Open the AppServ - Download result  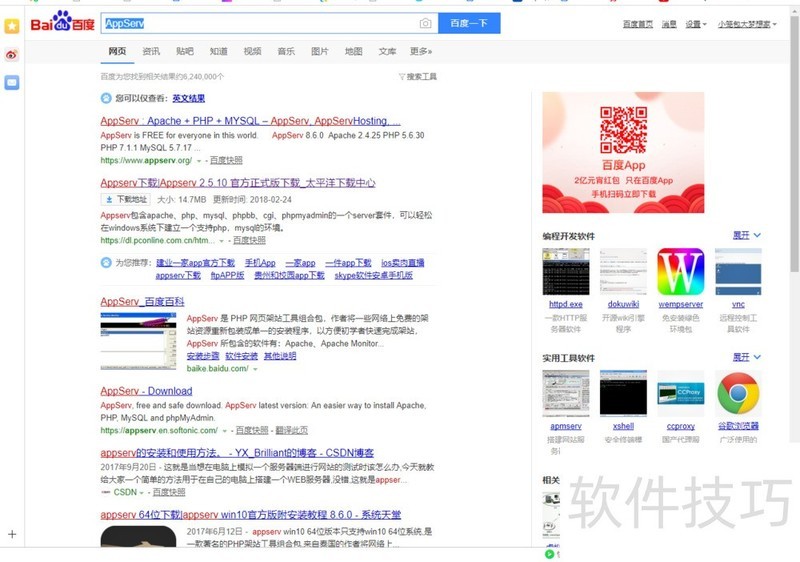(x=146, y=391)
